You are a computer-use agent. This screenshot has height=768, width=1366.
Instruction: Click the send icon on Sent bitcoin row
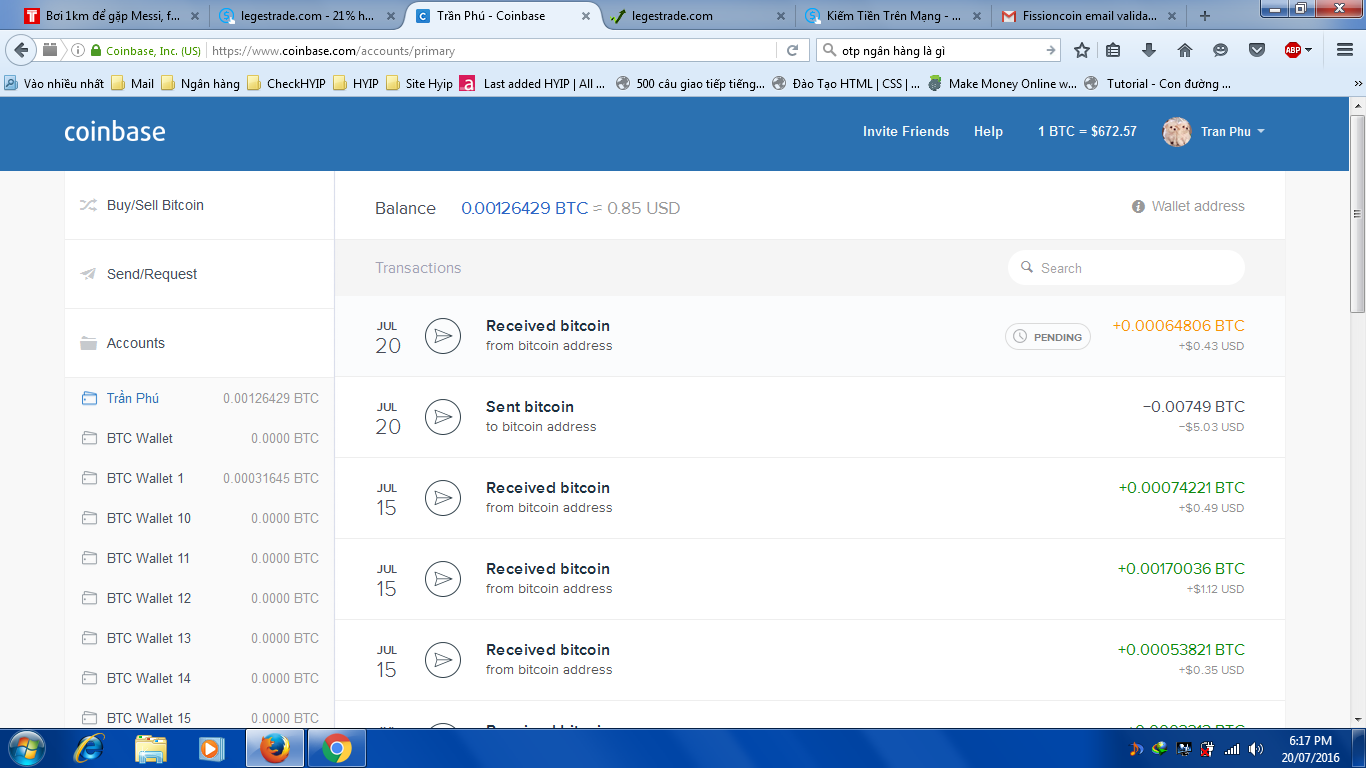pyautogui.click(x=443, y=417)
